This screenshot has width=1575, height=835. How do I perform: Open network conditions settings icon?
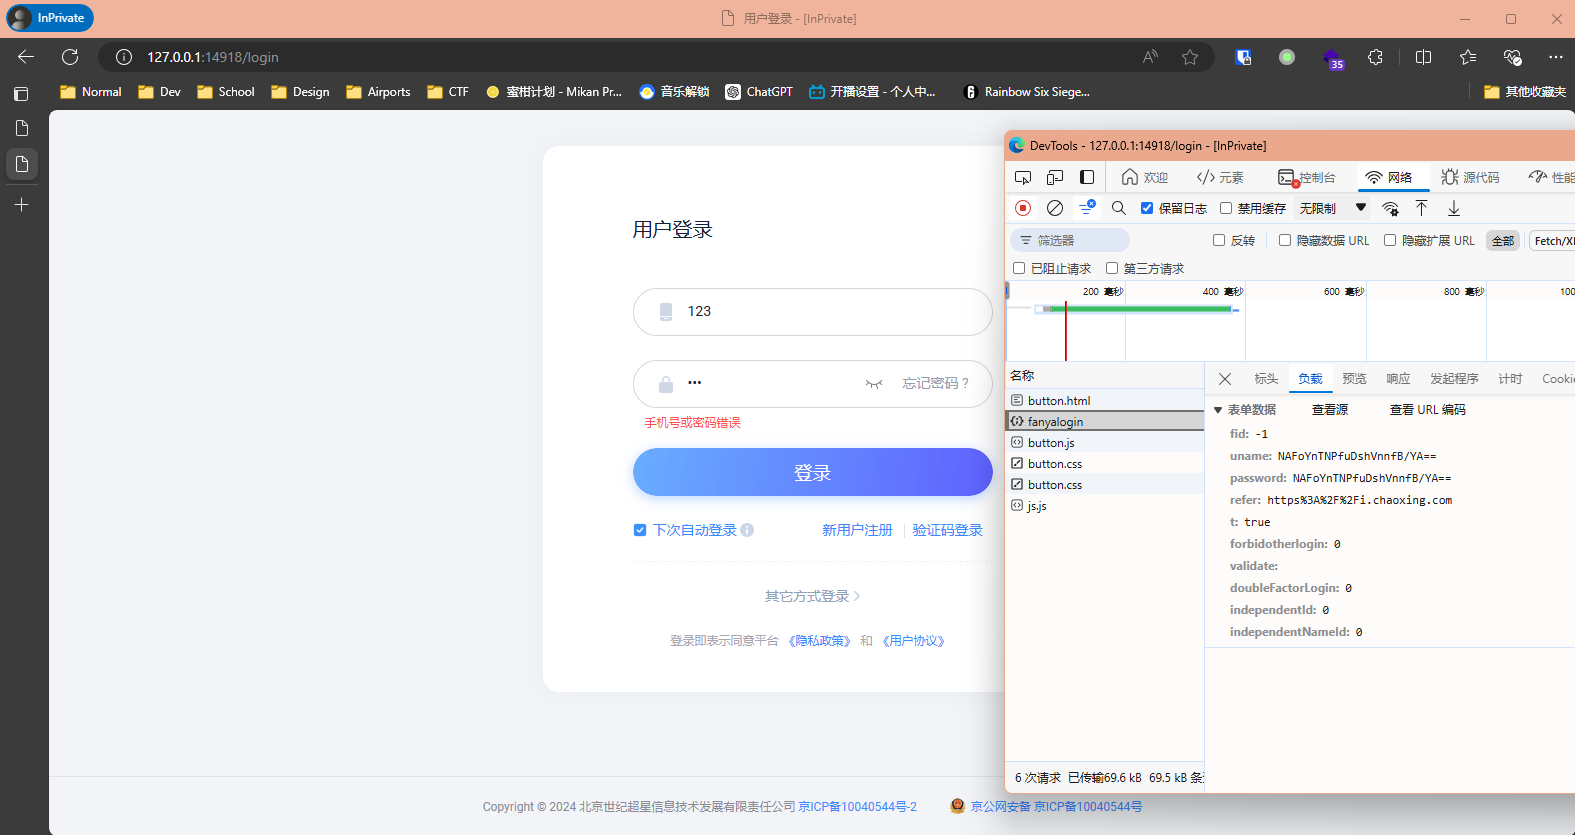pyautogui.click(x=1390, y=208)
